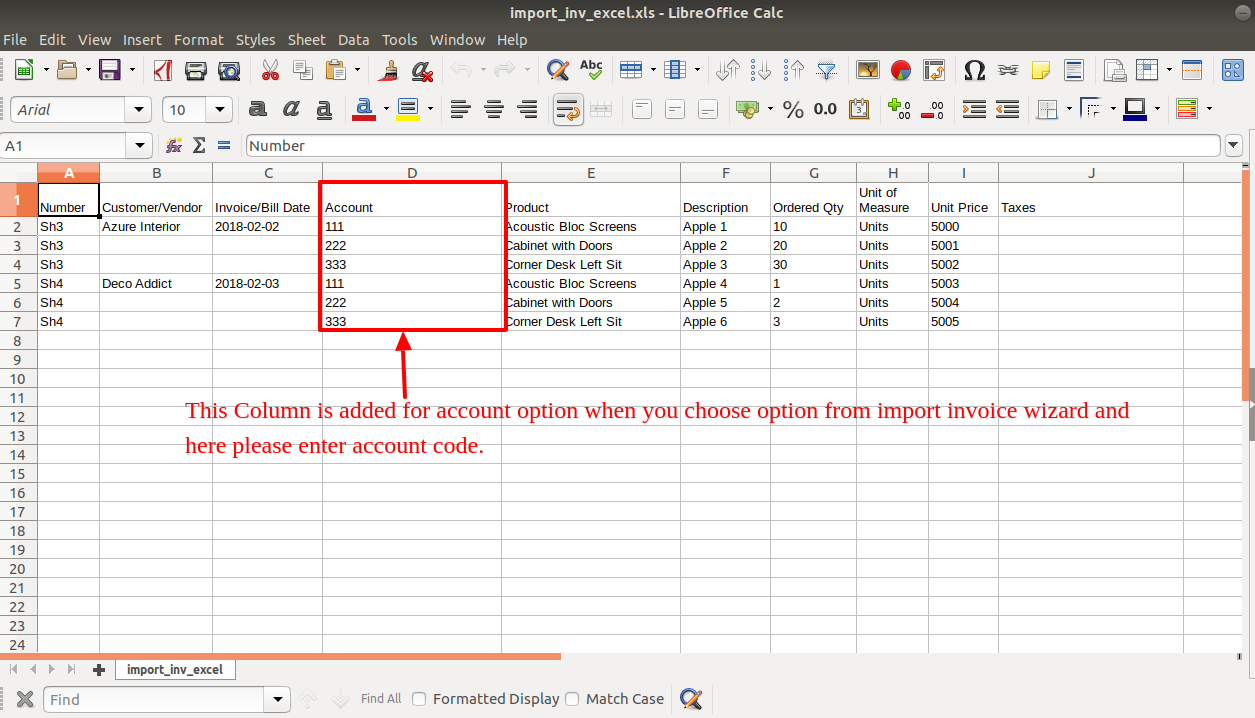This screenshot has width=1255, height=718.
Task: Open Find & Replace from toolbar
Action: click(x=558, y=70)
